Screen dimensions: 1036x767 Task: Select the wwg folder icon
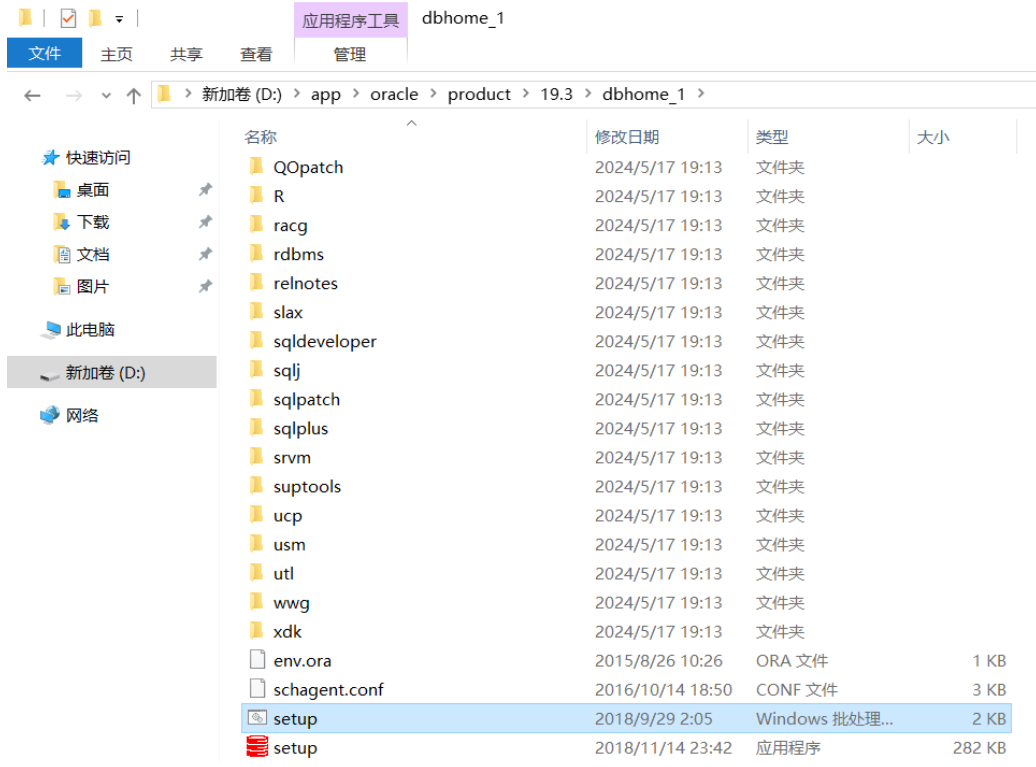coord(257,602)
